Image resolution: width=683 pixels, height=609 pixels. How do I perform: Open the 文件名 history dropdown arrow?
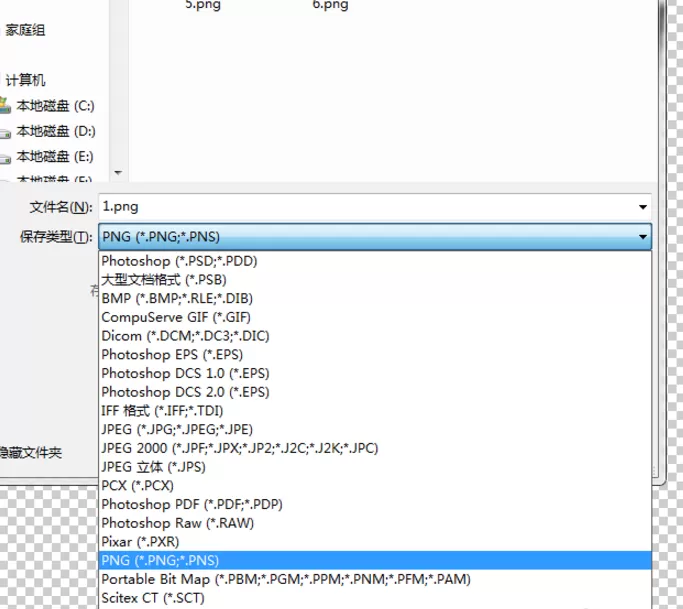(642, 207)
